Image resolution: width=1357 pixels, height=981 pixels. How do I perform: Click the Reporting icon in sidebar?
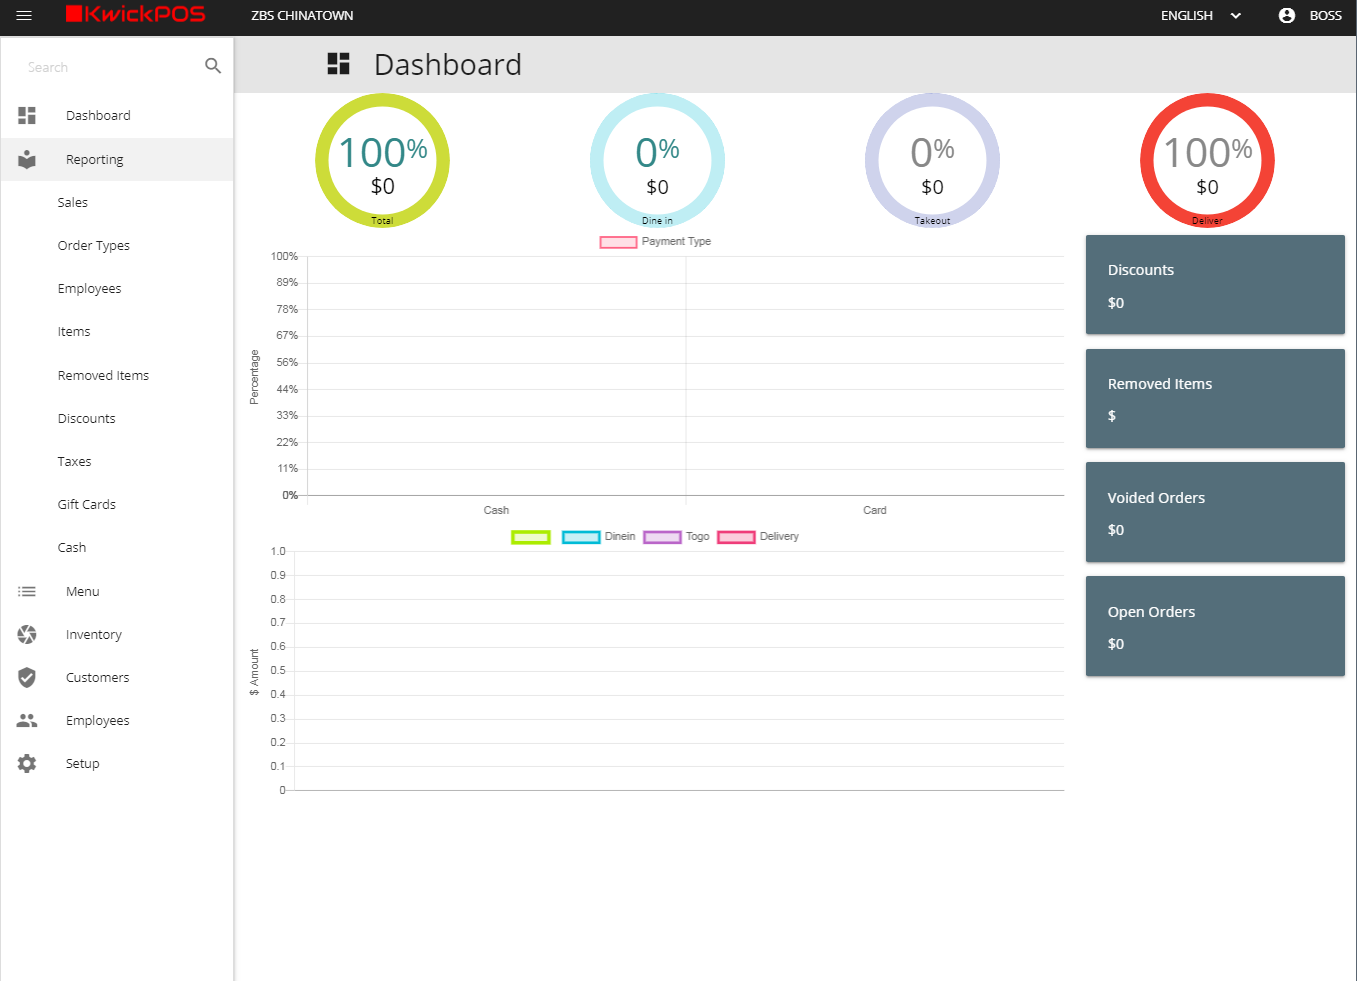tap(27, 159)
